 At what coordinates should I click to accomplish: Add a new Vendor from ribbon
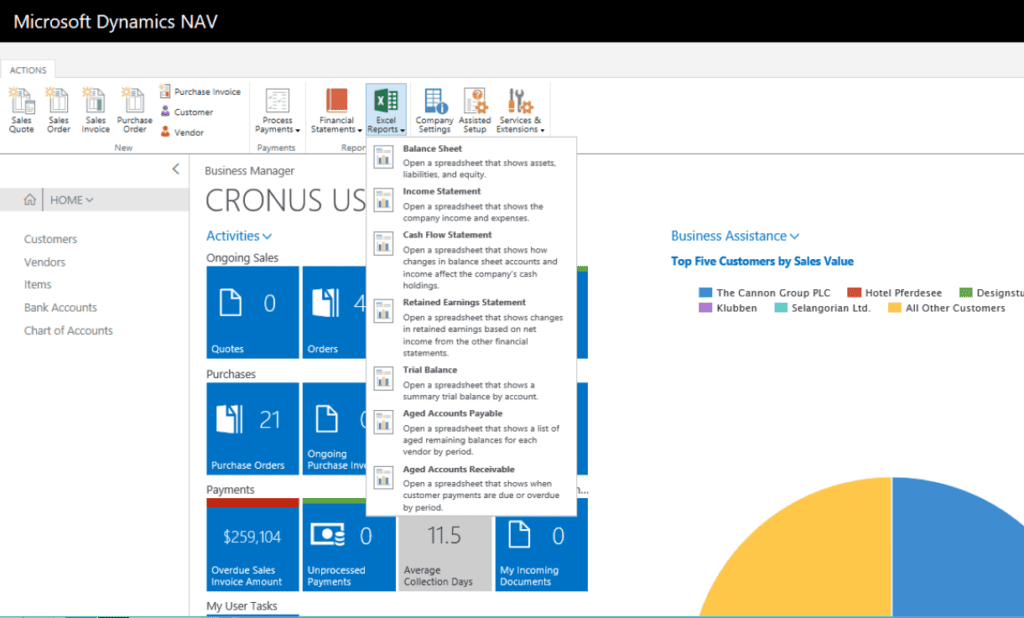coord(183,132)
